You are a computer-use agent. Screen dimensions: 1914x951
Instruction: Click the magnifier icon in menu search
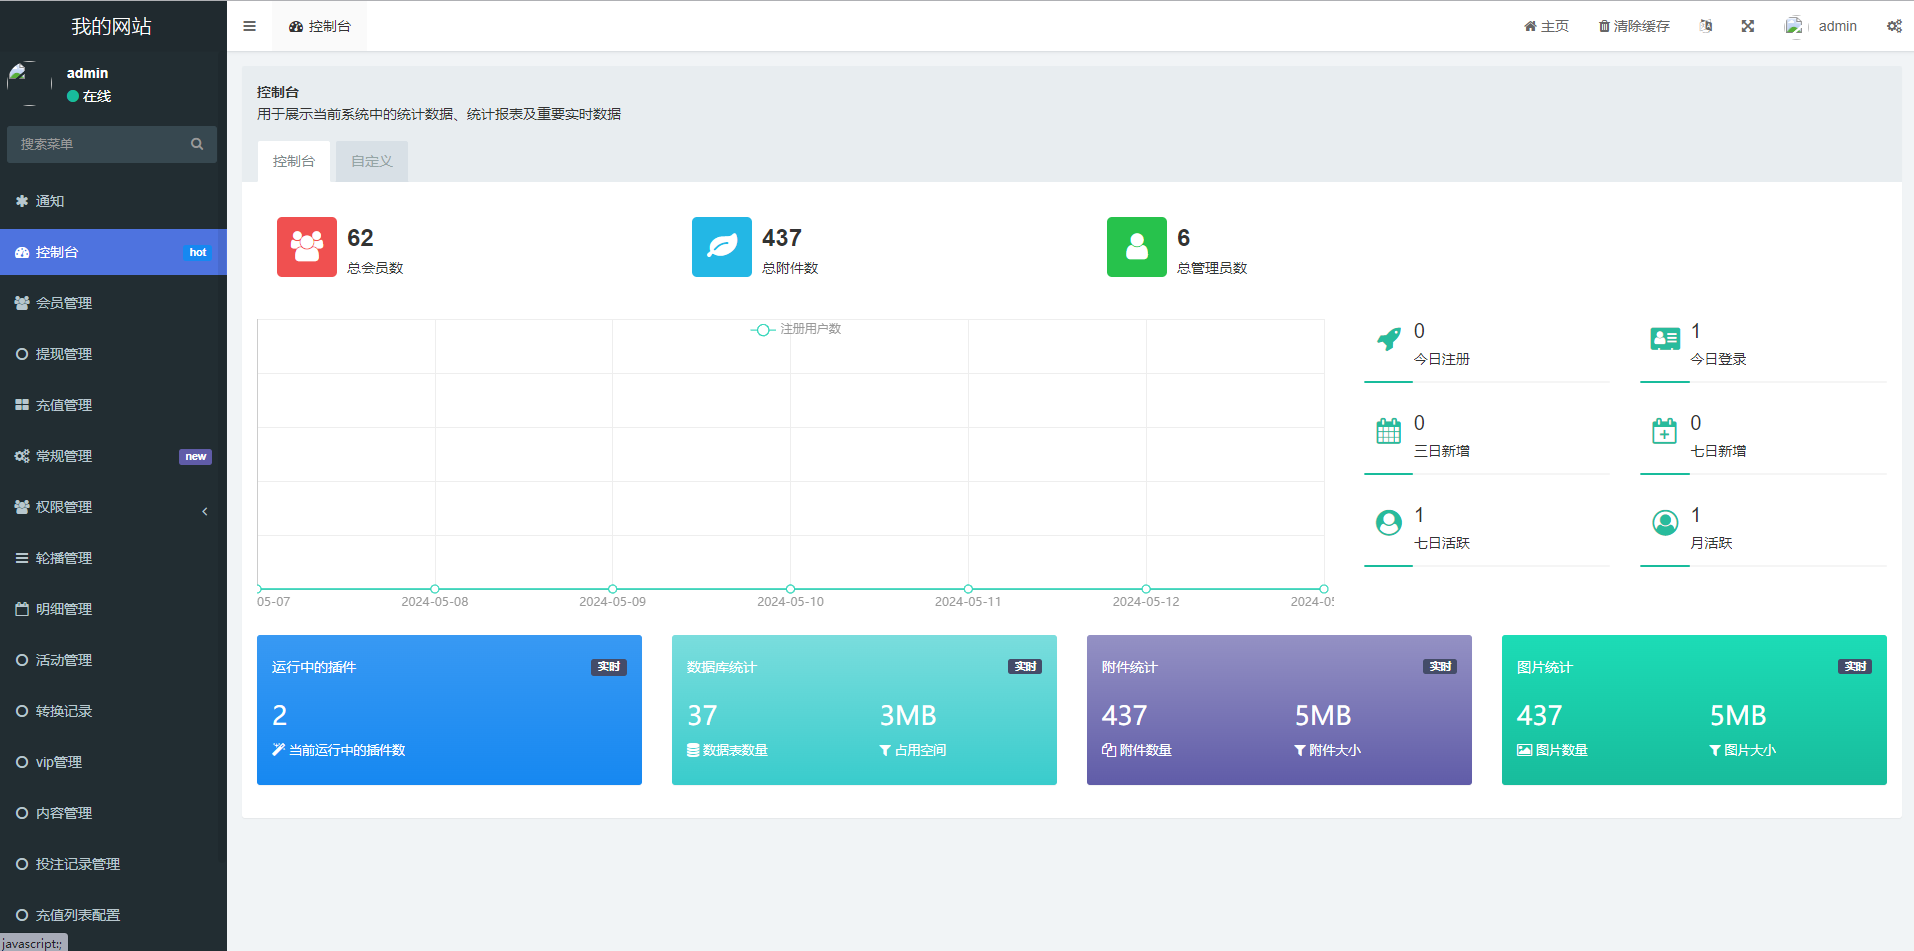coord(197,144)
